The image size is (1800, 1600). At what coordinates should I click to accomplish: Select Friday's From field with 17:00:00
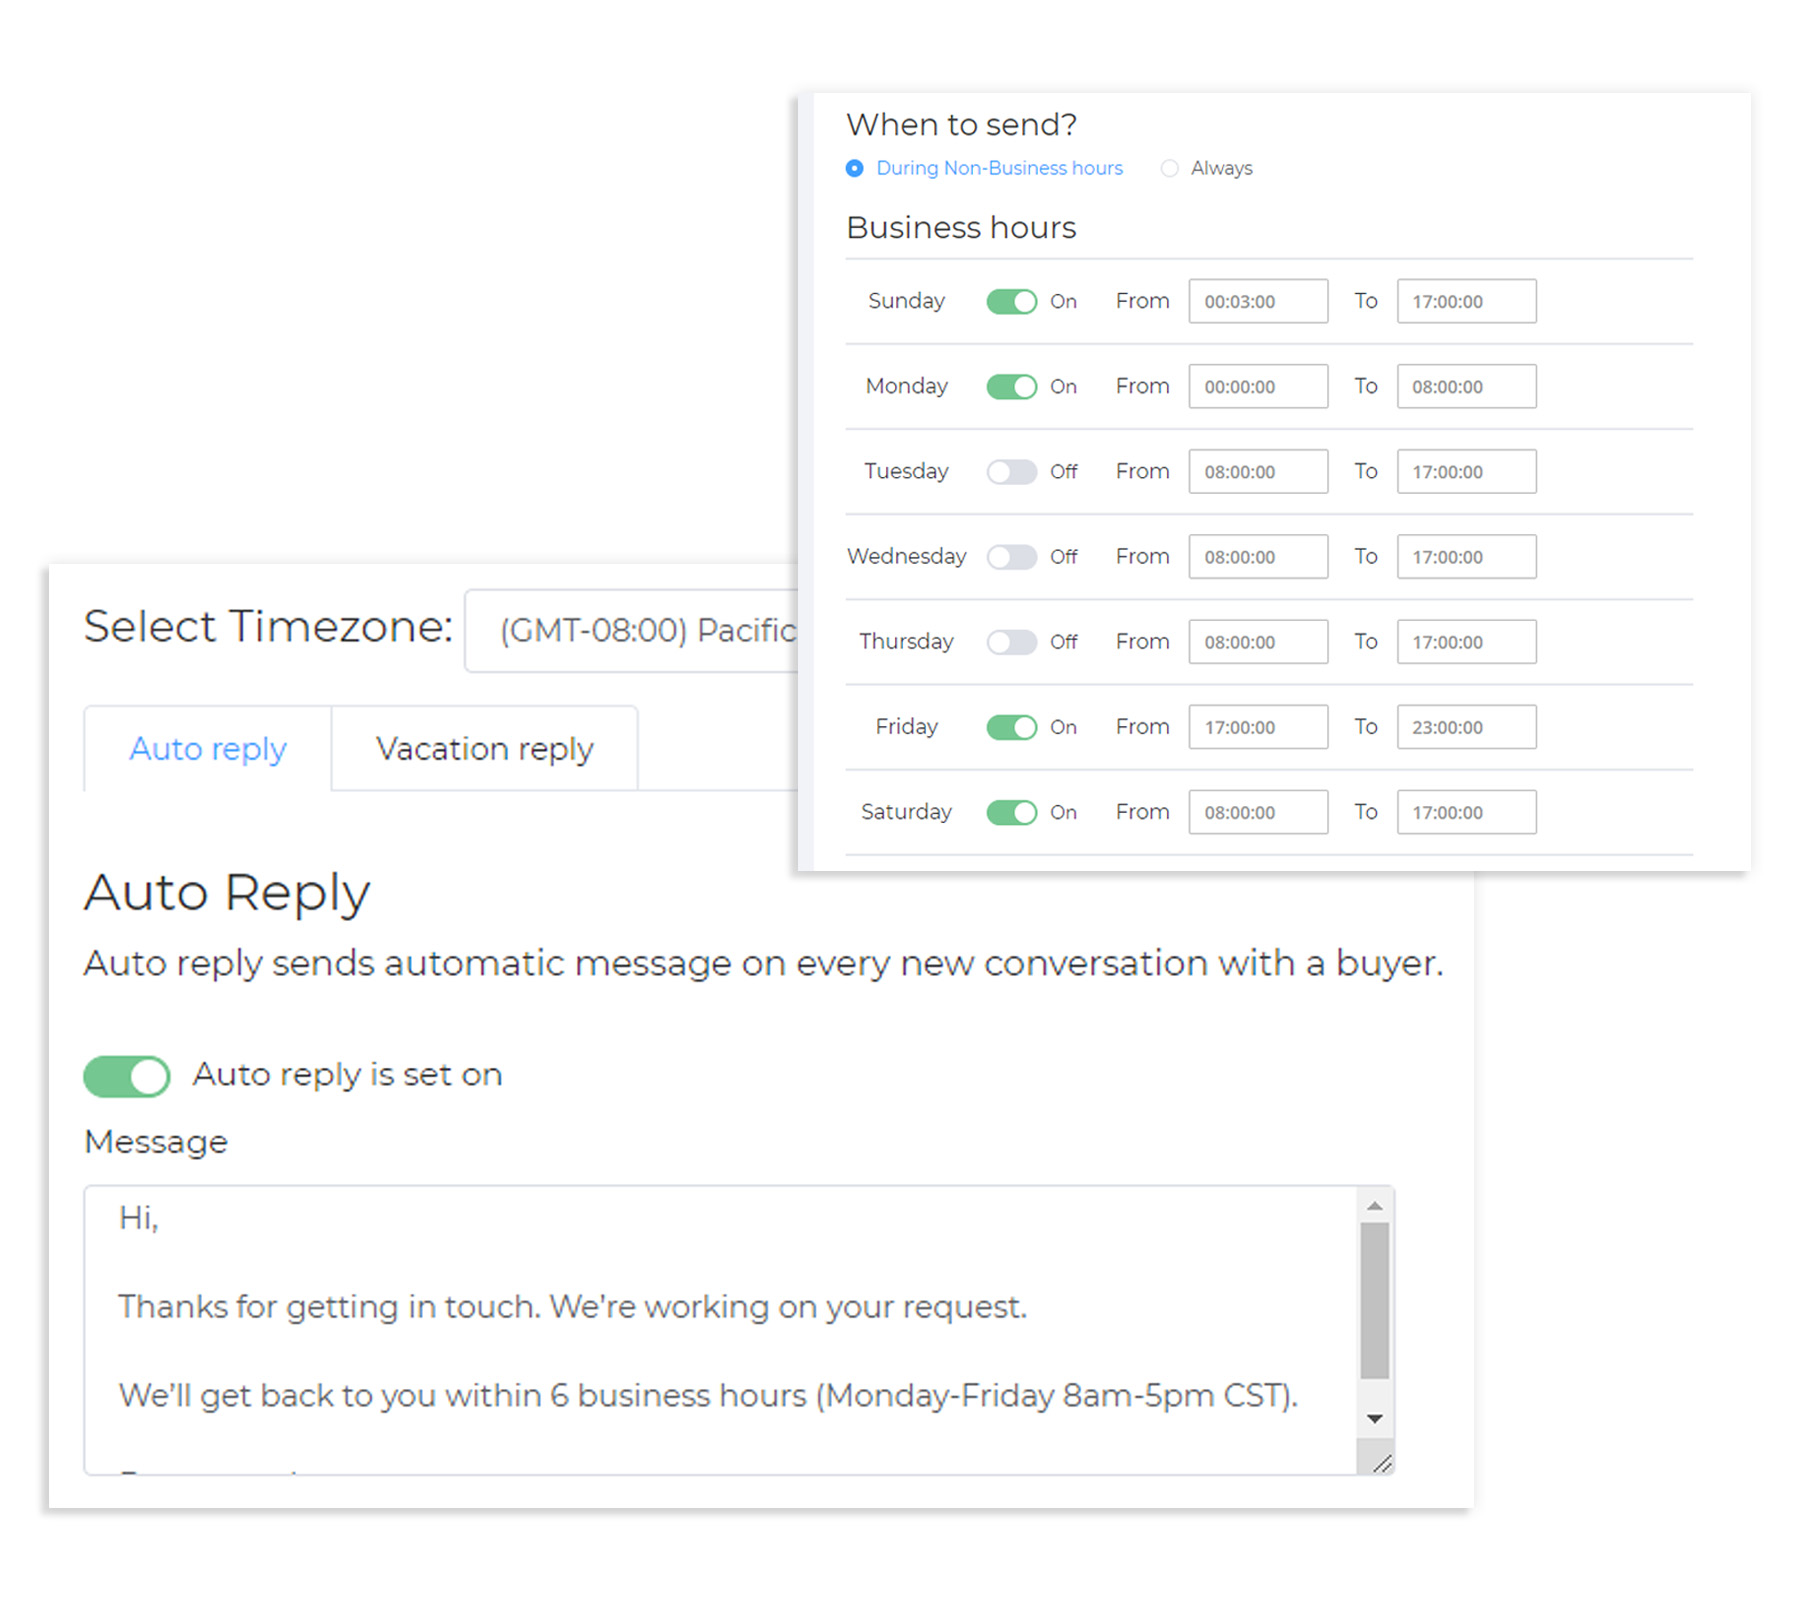pyautogui.click(x=1257, y=726)
